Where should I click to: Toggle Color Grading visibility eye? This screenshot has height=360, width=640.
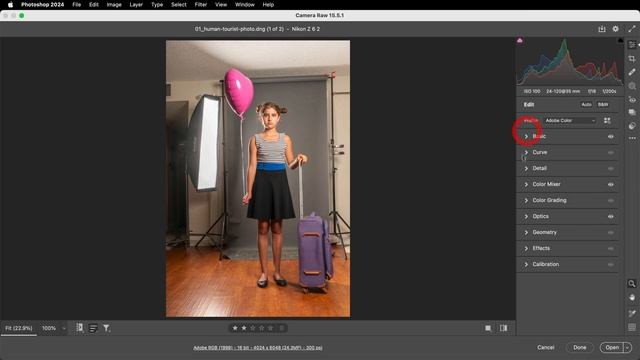pos(611,200)
